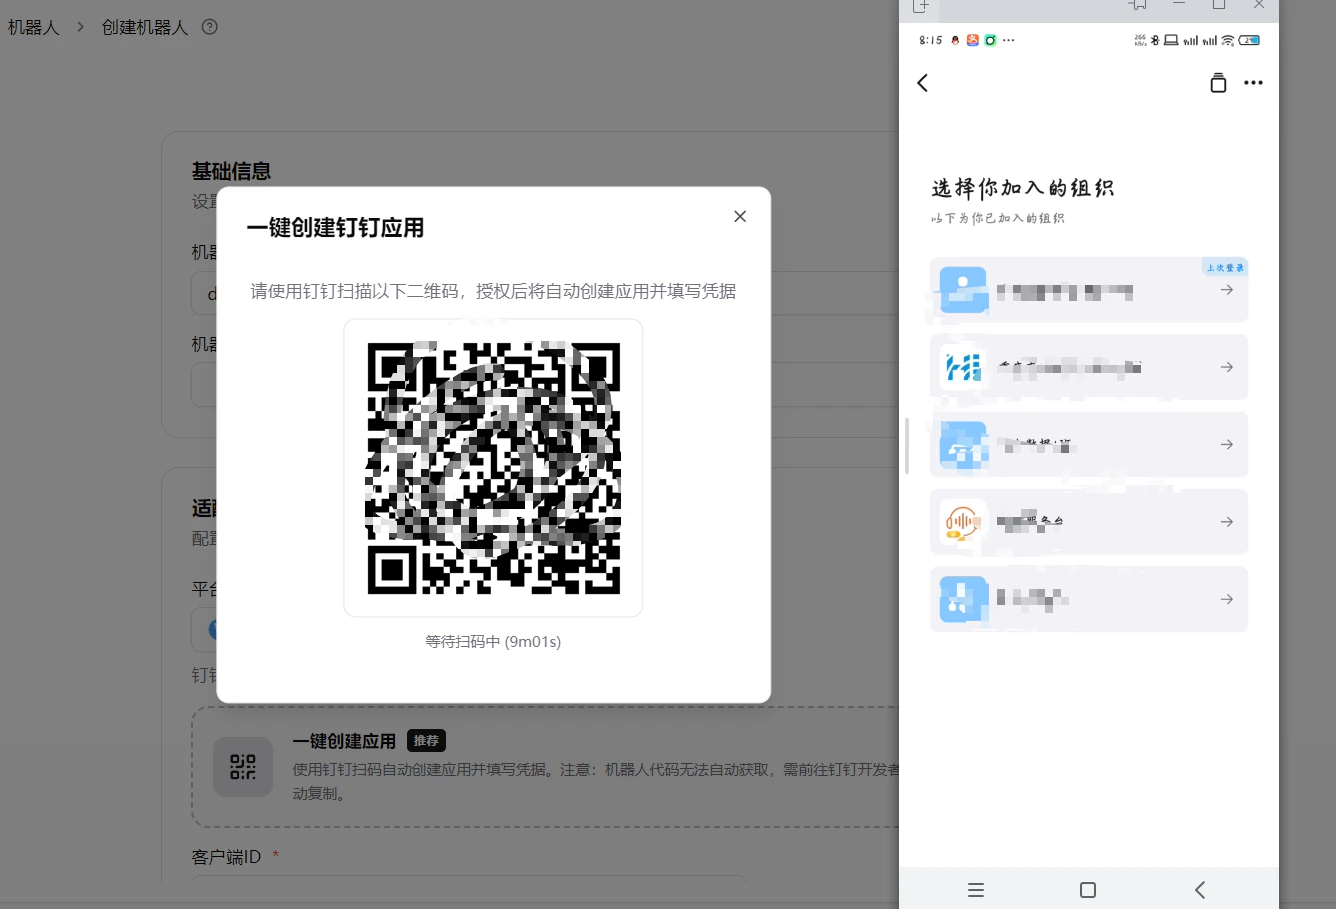Screen dimensions: 1336x909
Task: Tap the QQ penguin notification icon in status bar
Action: click(x=956, y=40)
